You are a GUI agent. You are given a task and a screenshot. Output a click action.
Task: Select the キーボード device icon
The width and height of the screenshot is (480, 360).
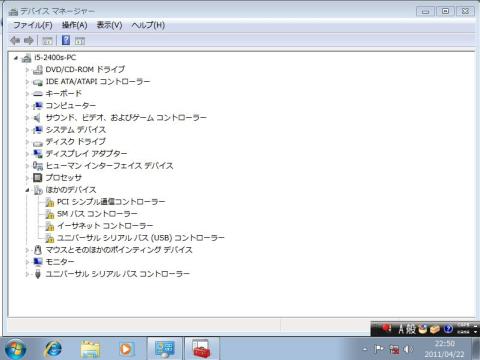coord(38,94)
